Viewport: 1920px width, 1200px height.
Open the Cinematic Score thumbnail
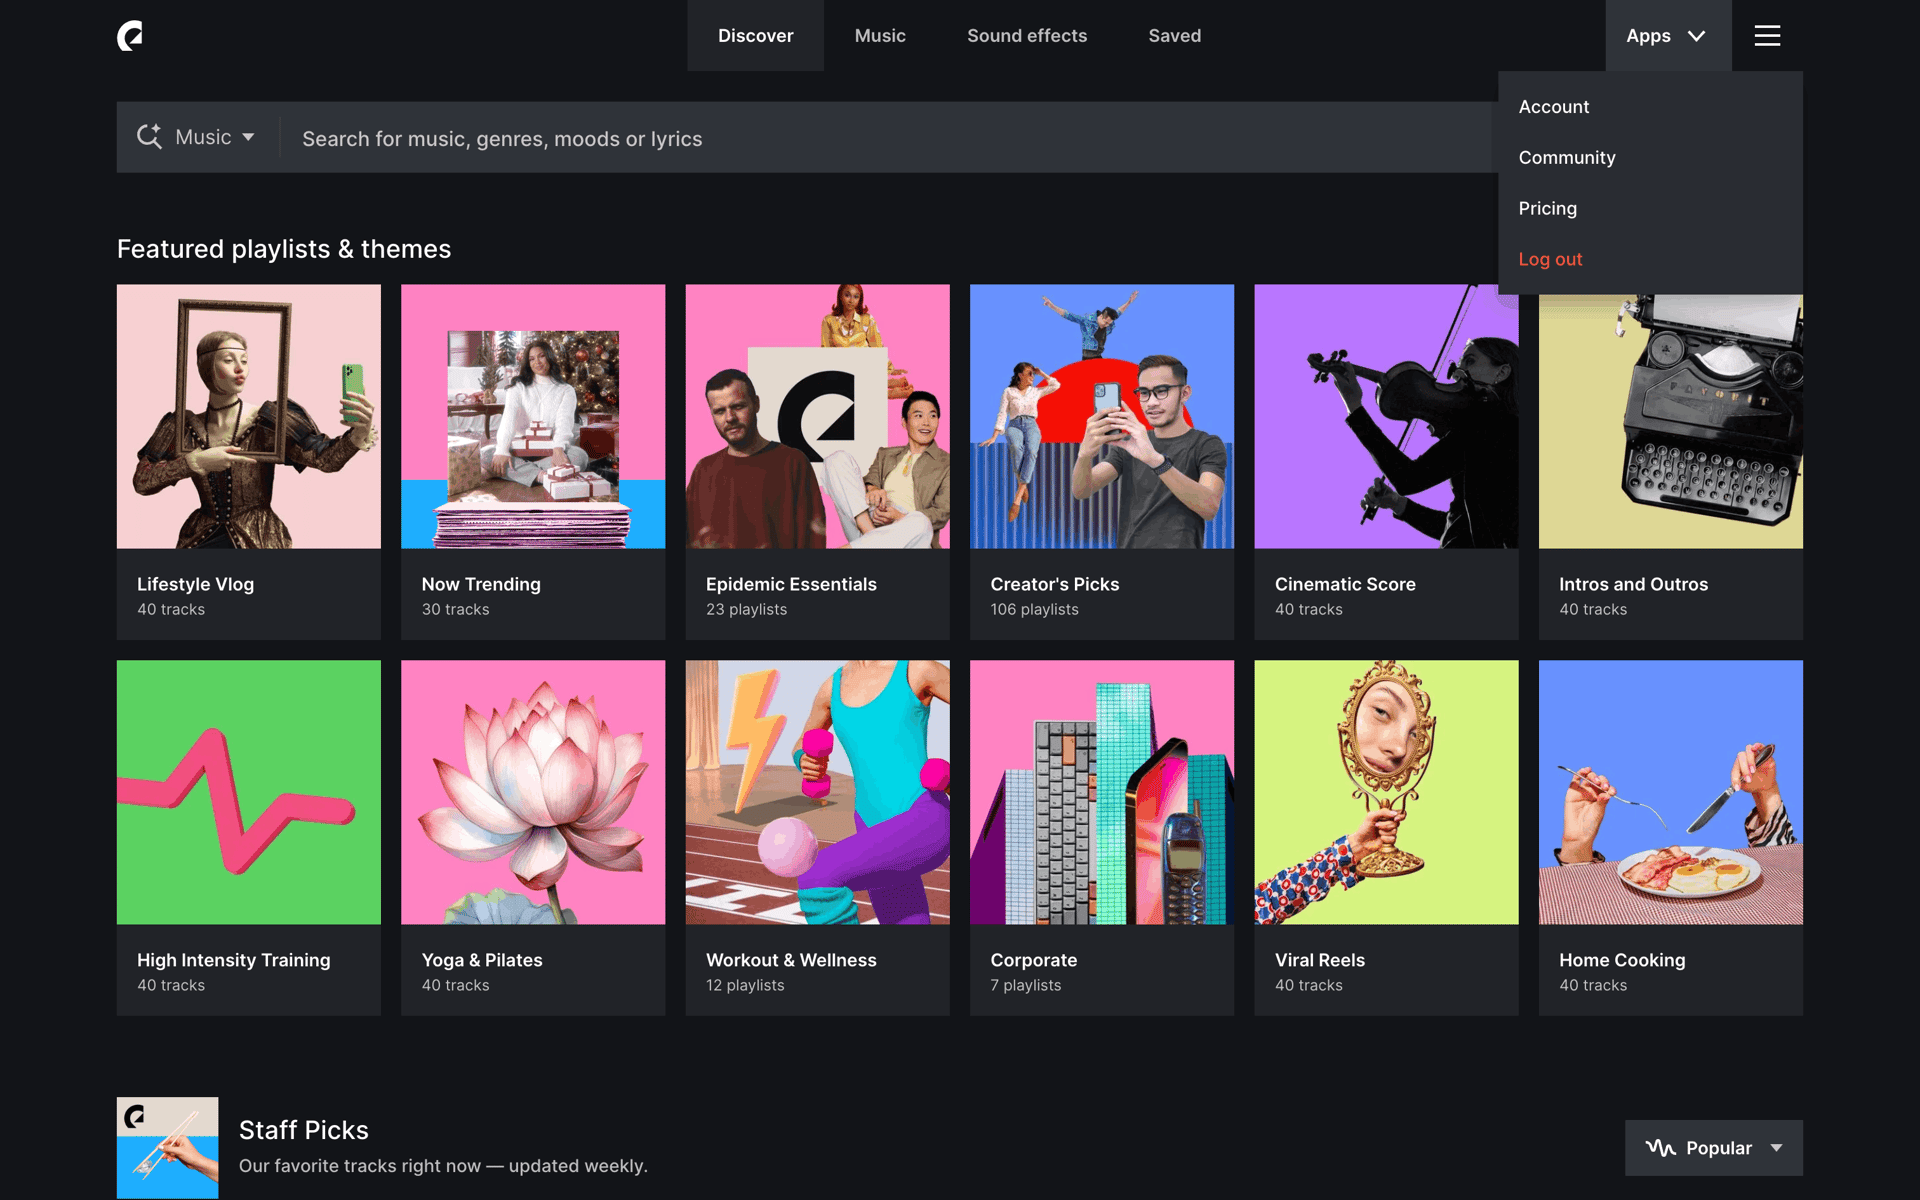click(x=1386, y=416)
